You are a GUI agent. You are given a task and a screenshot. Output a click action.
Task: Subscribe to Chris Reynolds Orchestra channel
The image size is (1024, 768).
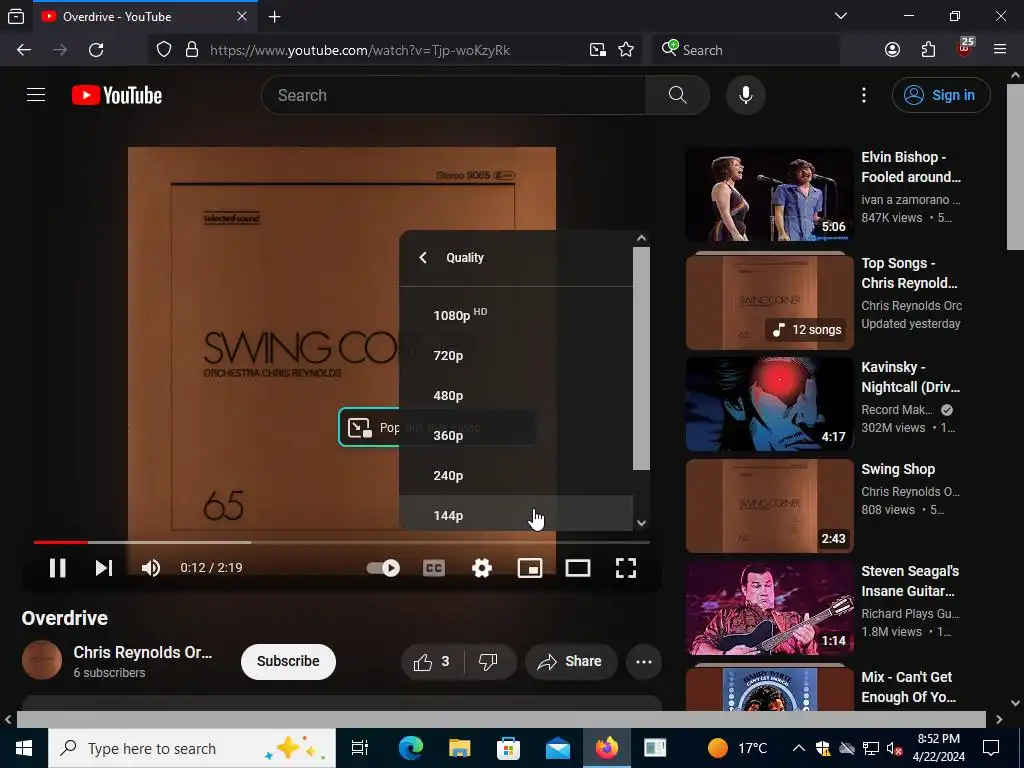[x=288, y=662]
